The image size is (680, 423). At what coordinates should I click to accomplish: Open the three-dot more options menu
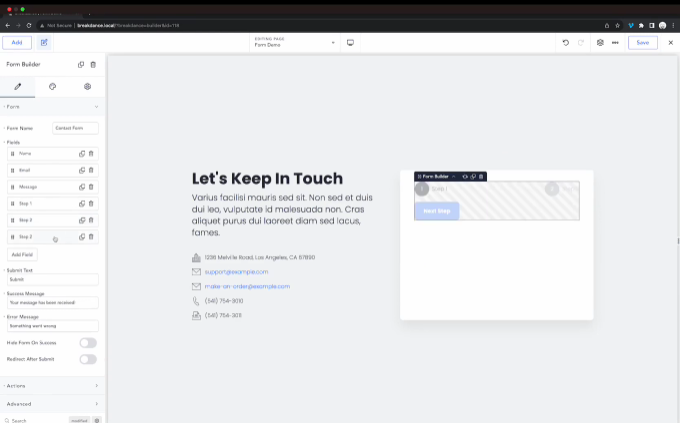(615, 43)
